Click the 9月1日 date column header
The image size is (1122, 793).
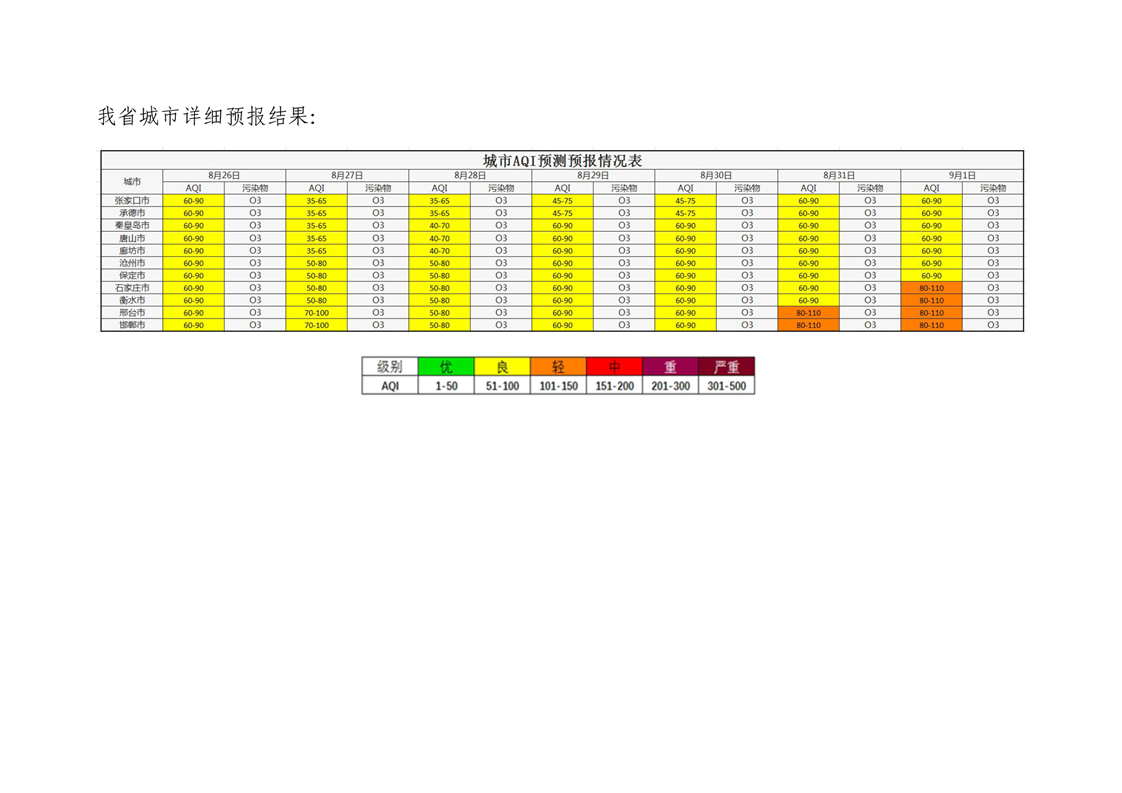962,175
